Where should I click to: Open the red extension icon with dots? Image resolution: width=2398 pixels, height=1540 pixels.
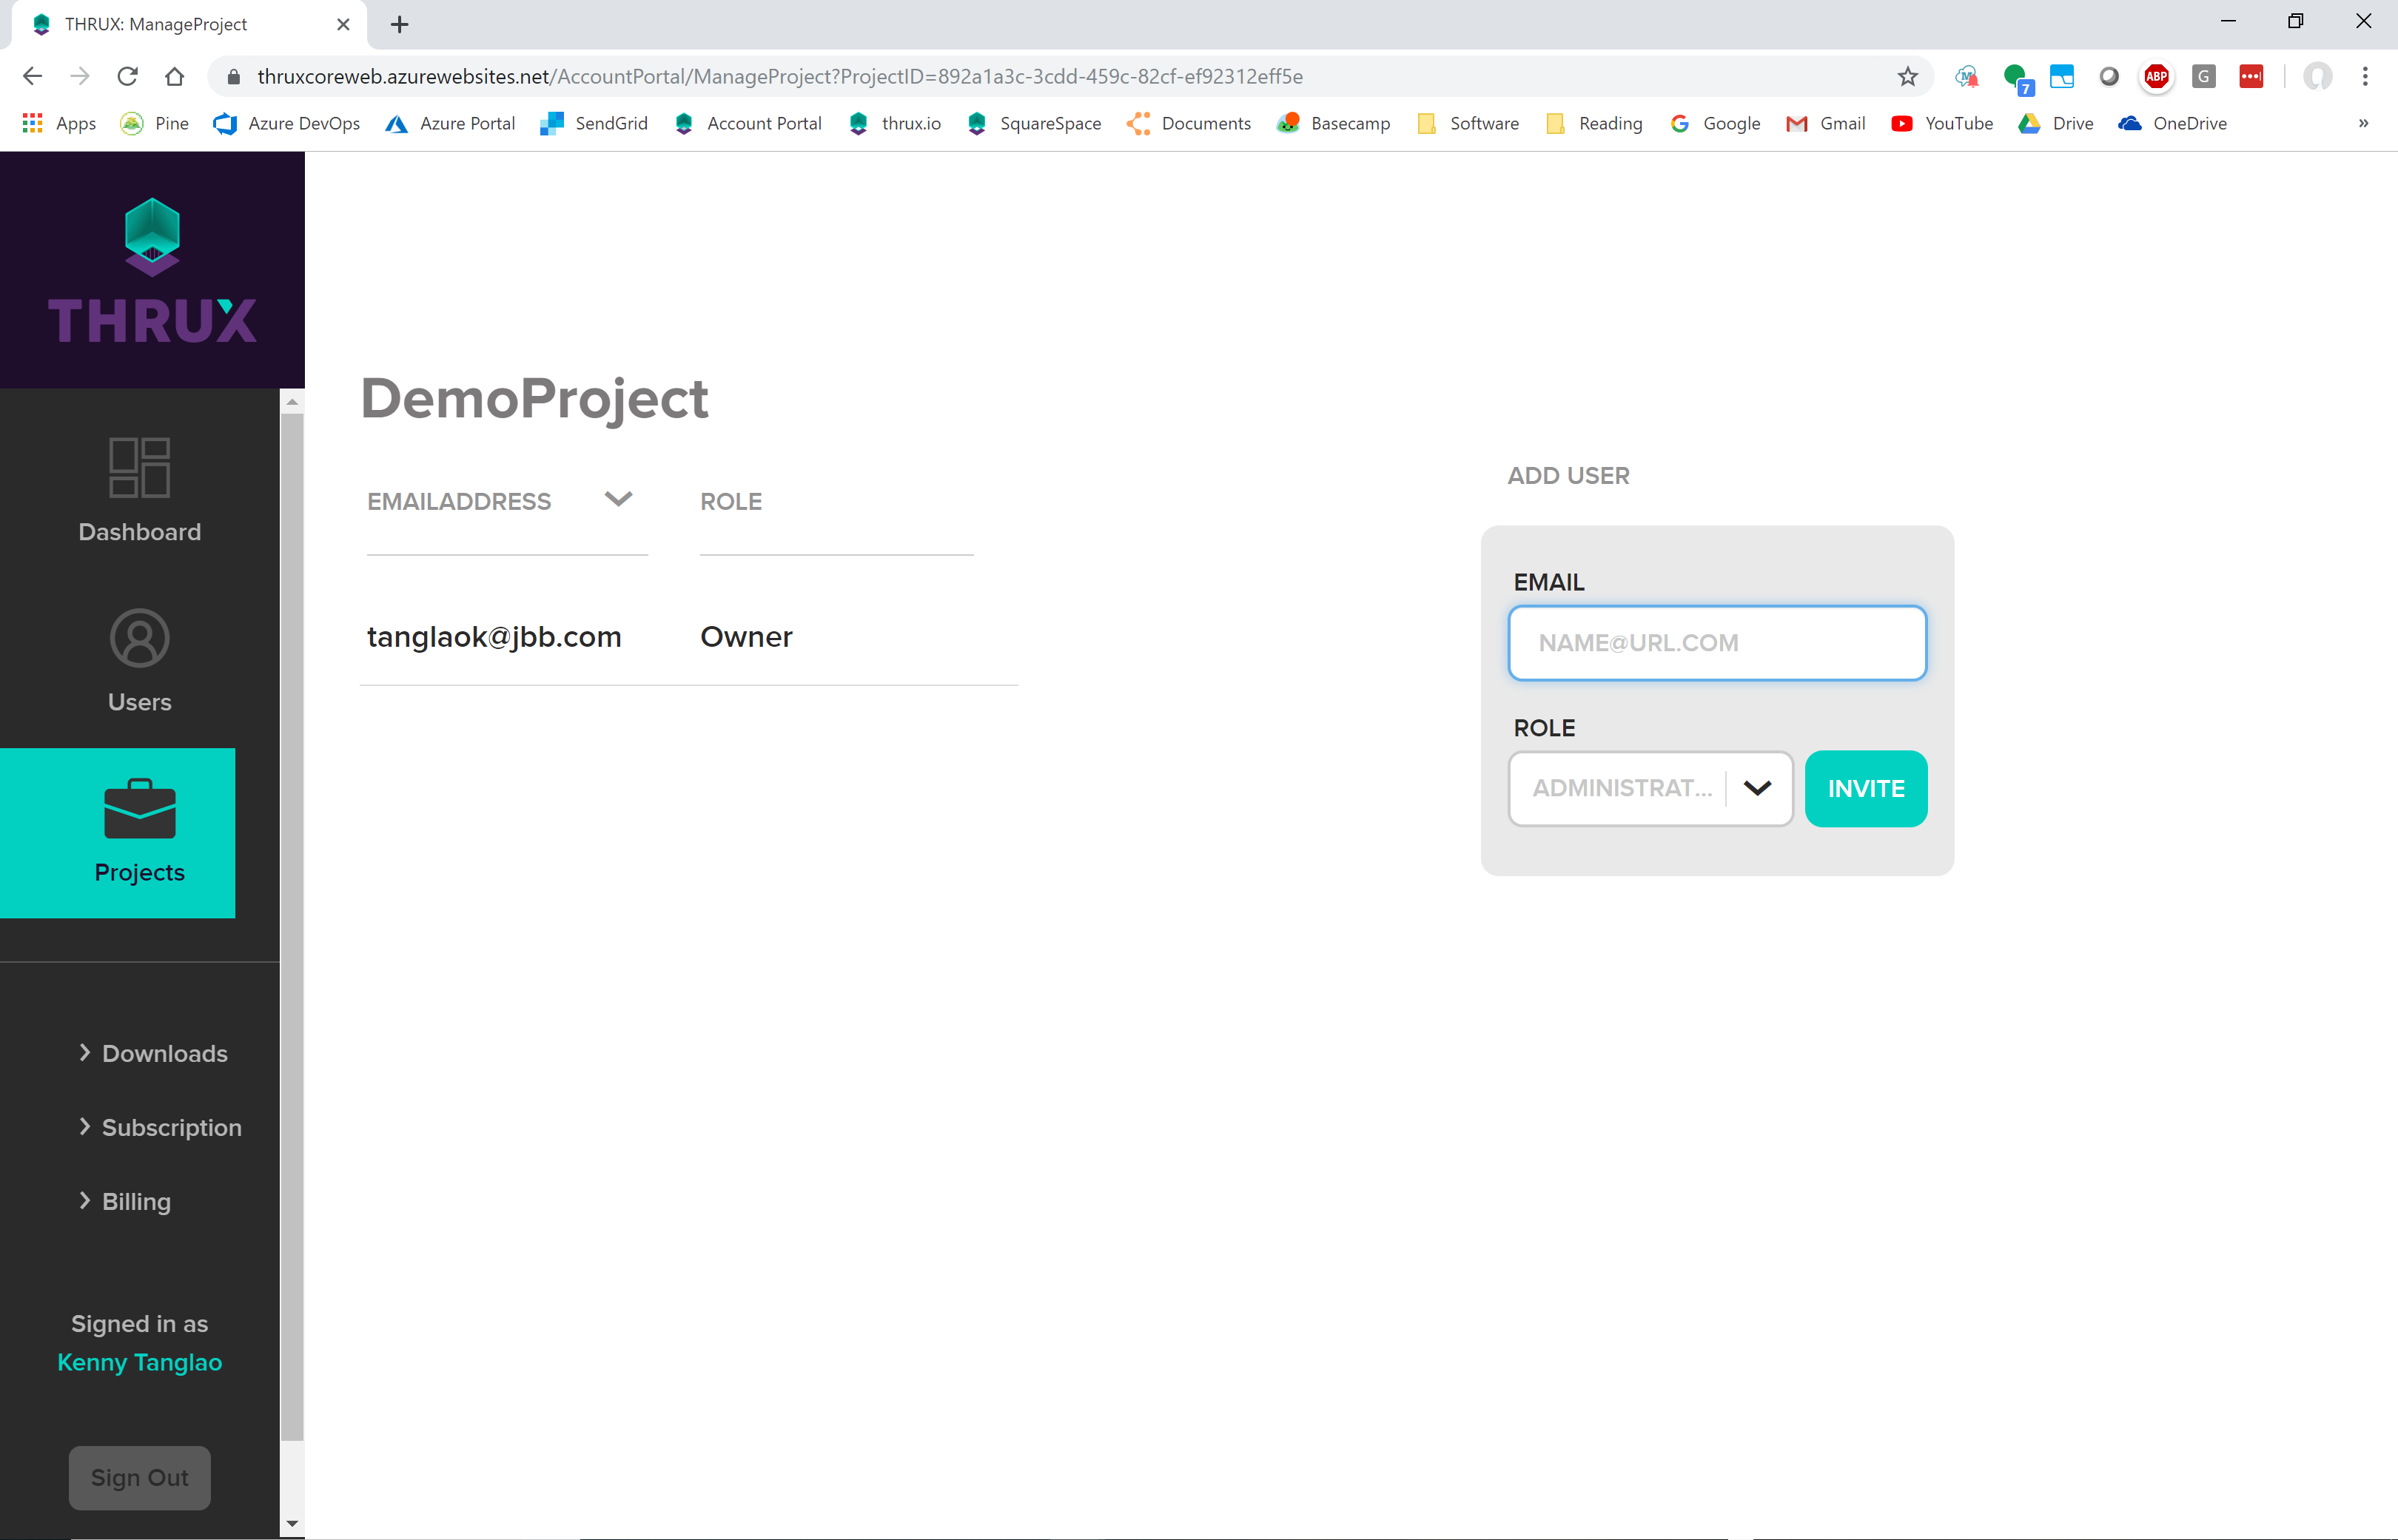(x=2251, y=76)
